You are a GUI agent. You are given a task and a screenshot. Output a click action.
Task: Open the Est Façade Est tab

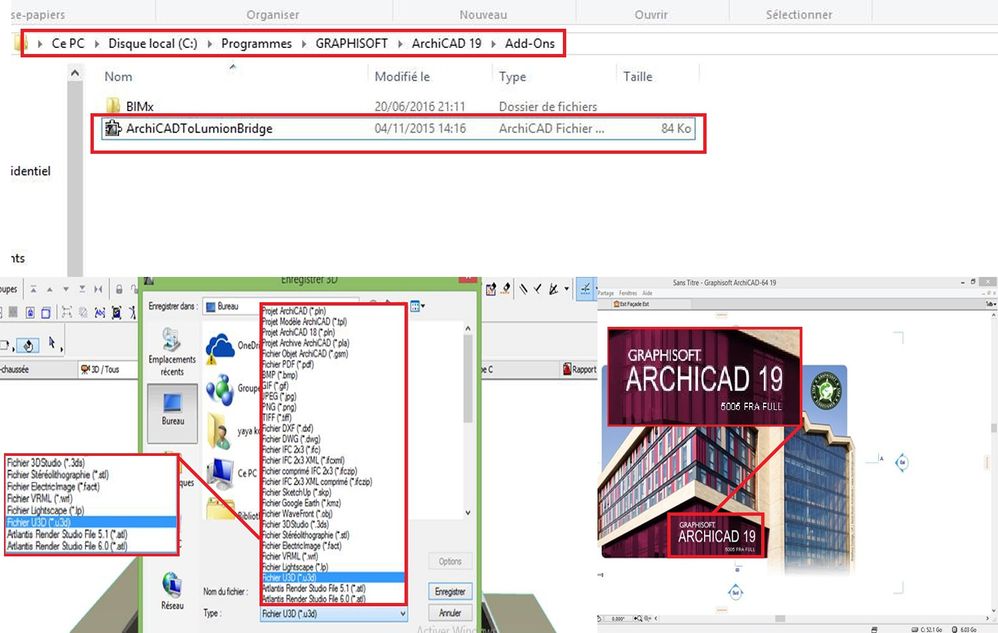coord(631,304)
